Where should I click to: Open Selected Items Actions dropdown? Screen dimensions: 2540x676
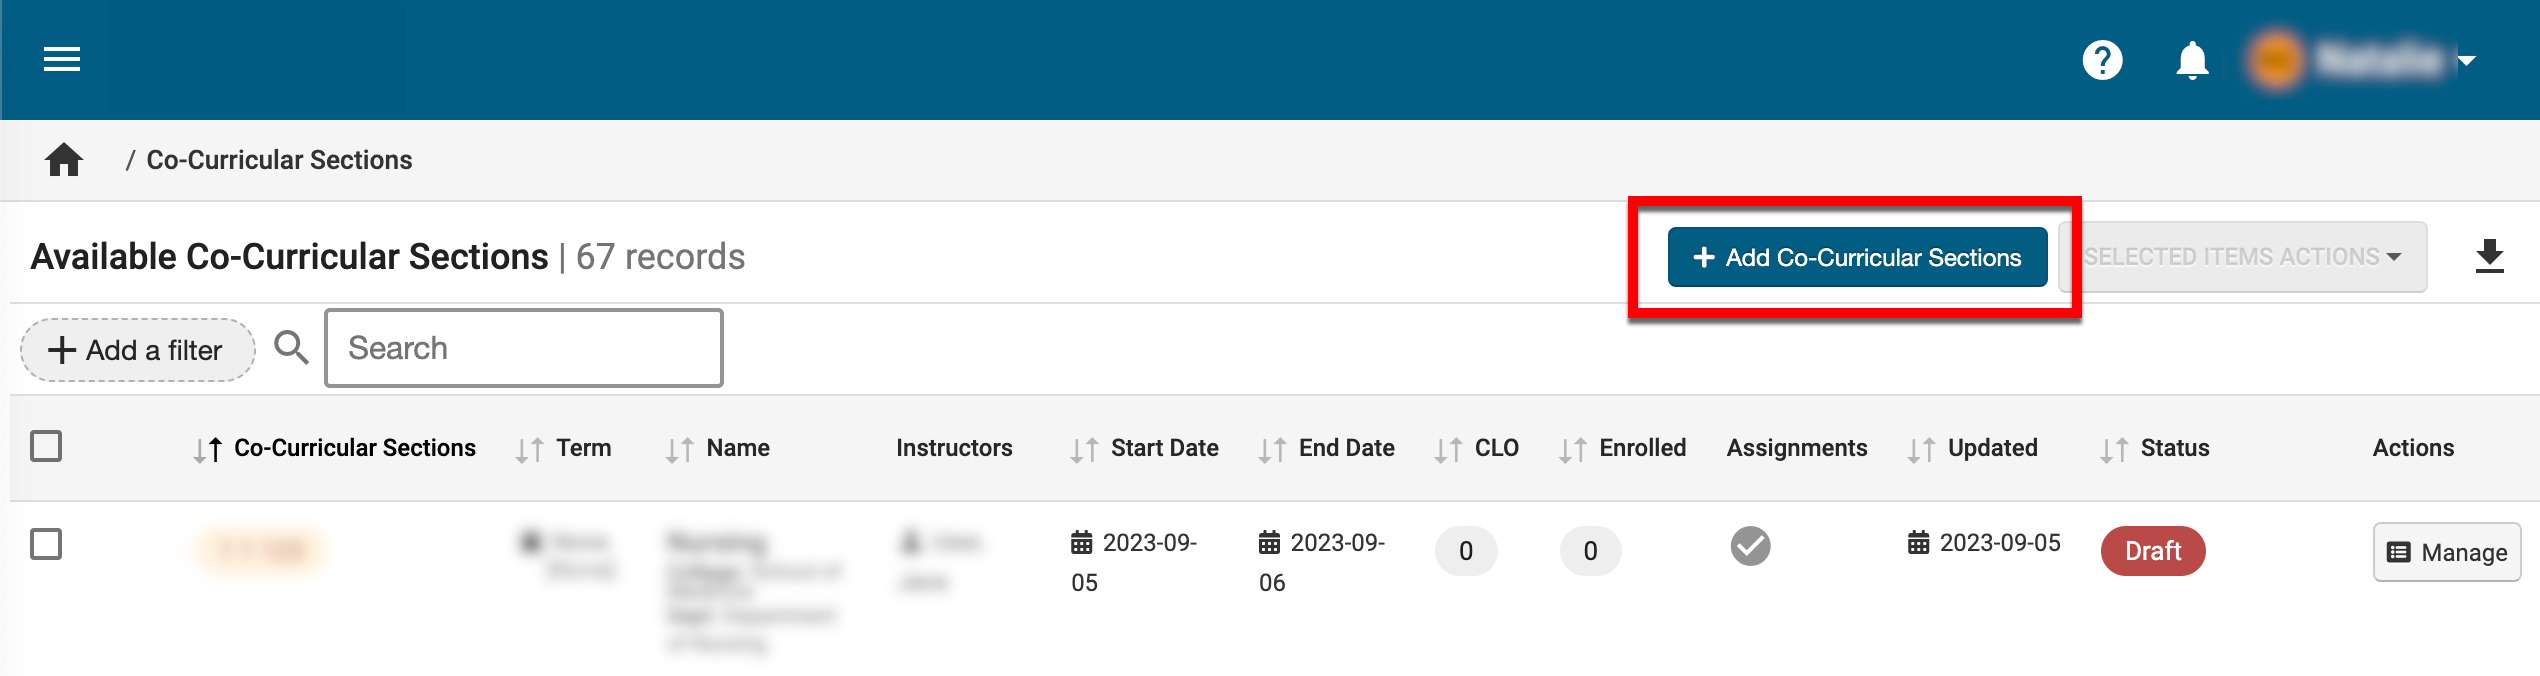2242,257
